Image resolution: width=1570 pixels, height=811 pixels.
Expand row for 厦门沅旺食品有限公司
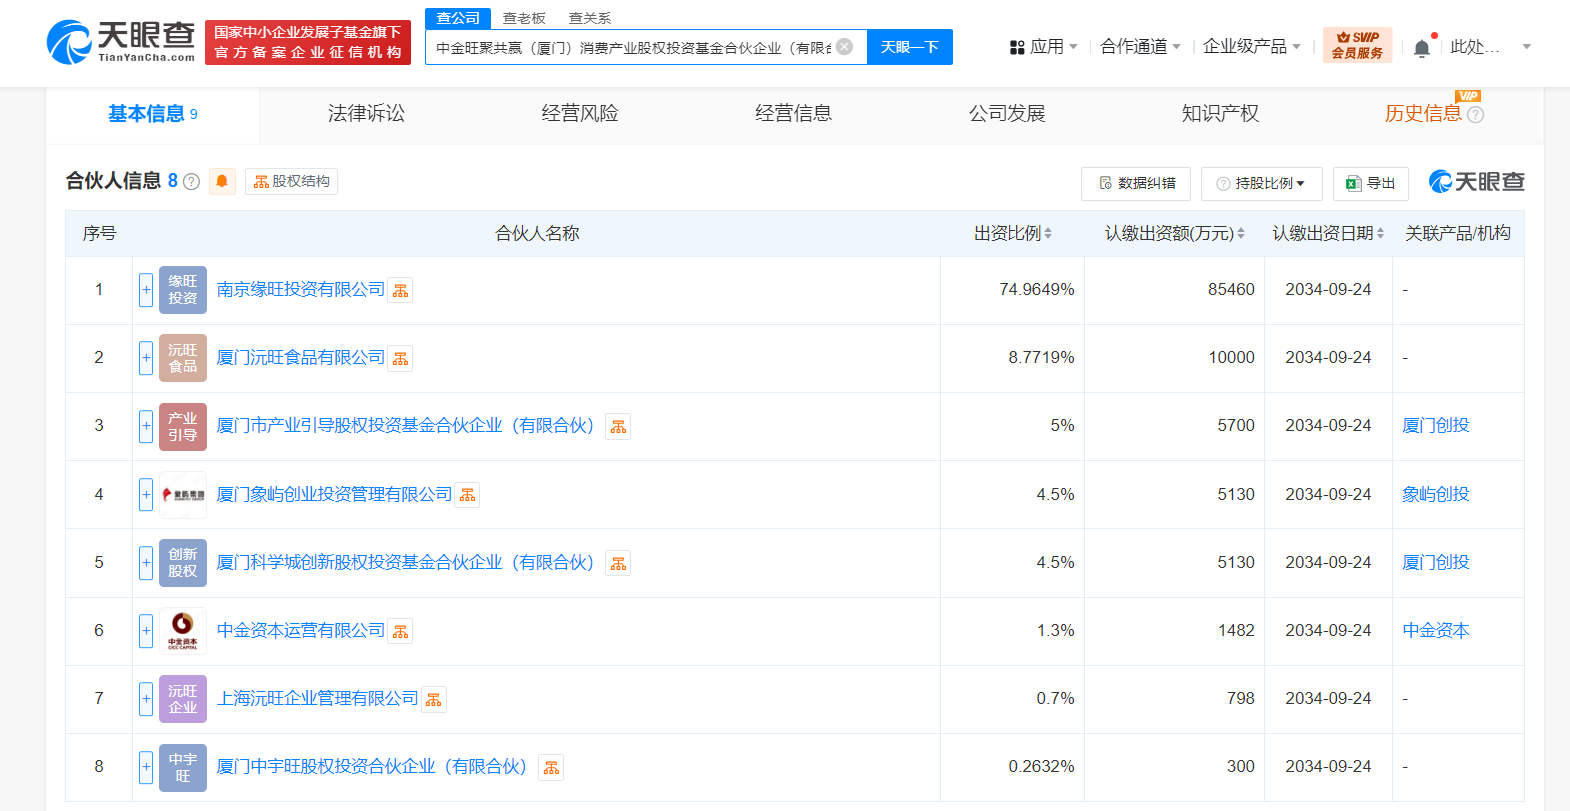(x=146, y=358)
